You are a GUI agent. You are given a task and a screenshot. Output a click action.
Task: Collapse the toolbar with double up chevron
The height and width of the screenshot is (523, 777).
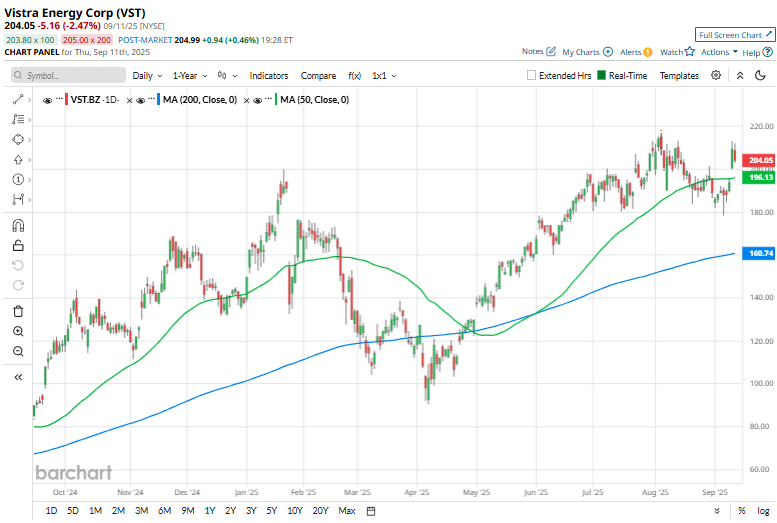click(x=740, y=75)
